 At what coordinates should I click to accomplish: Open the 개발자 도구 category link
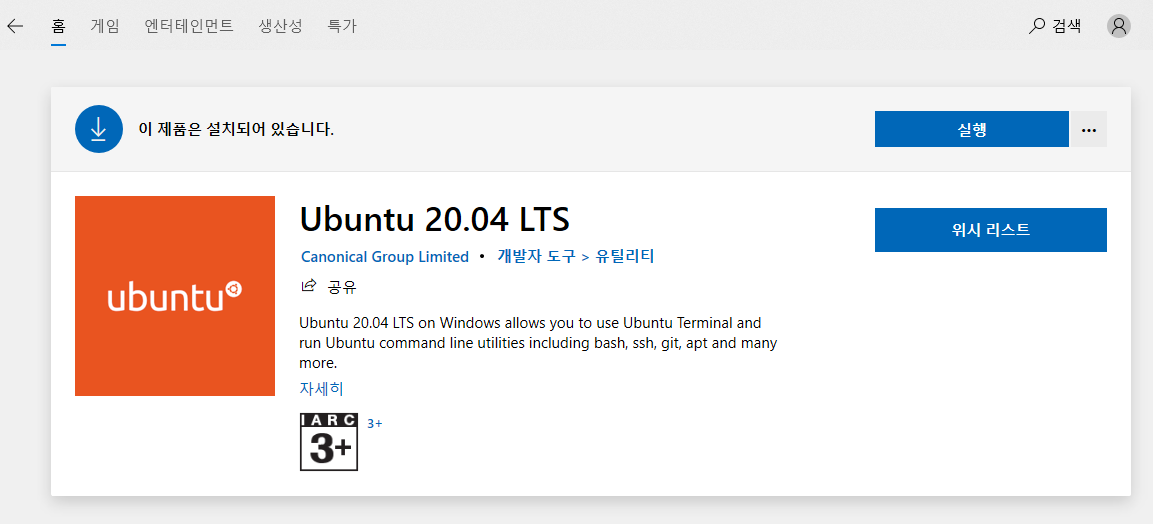[537, 256]
